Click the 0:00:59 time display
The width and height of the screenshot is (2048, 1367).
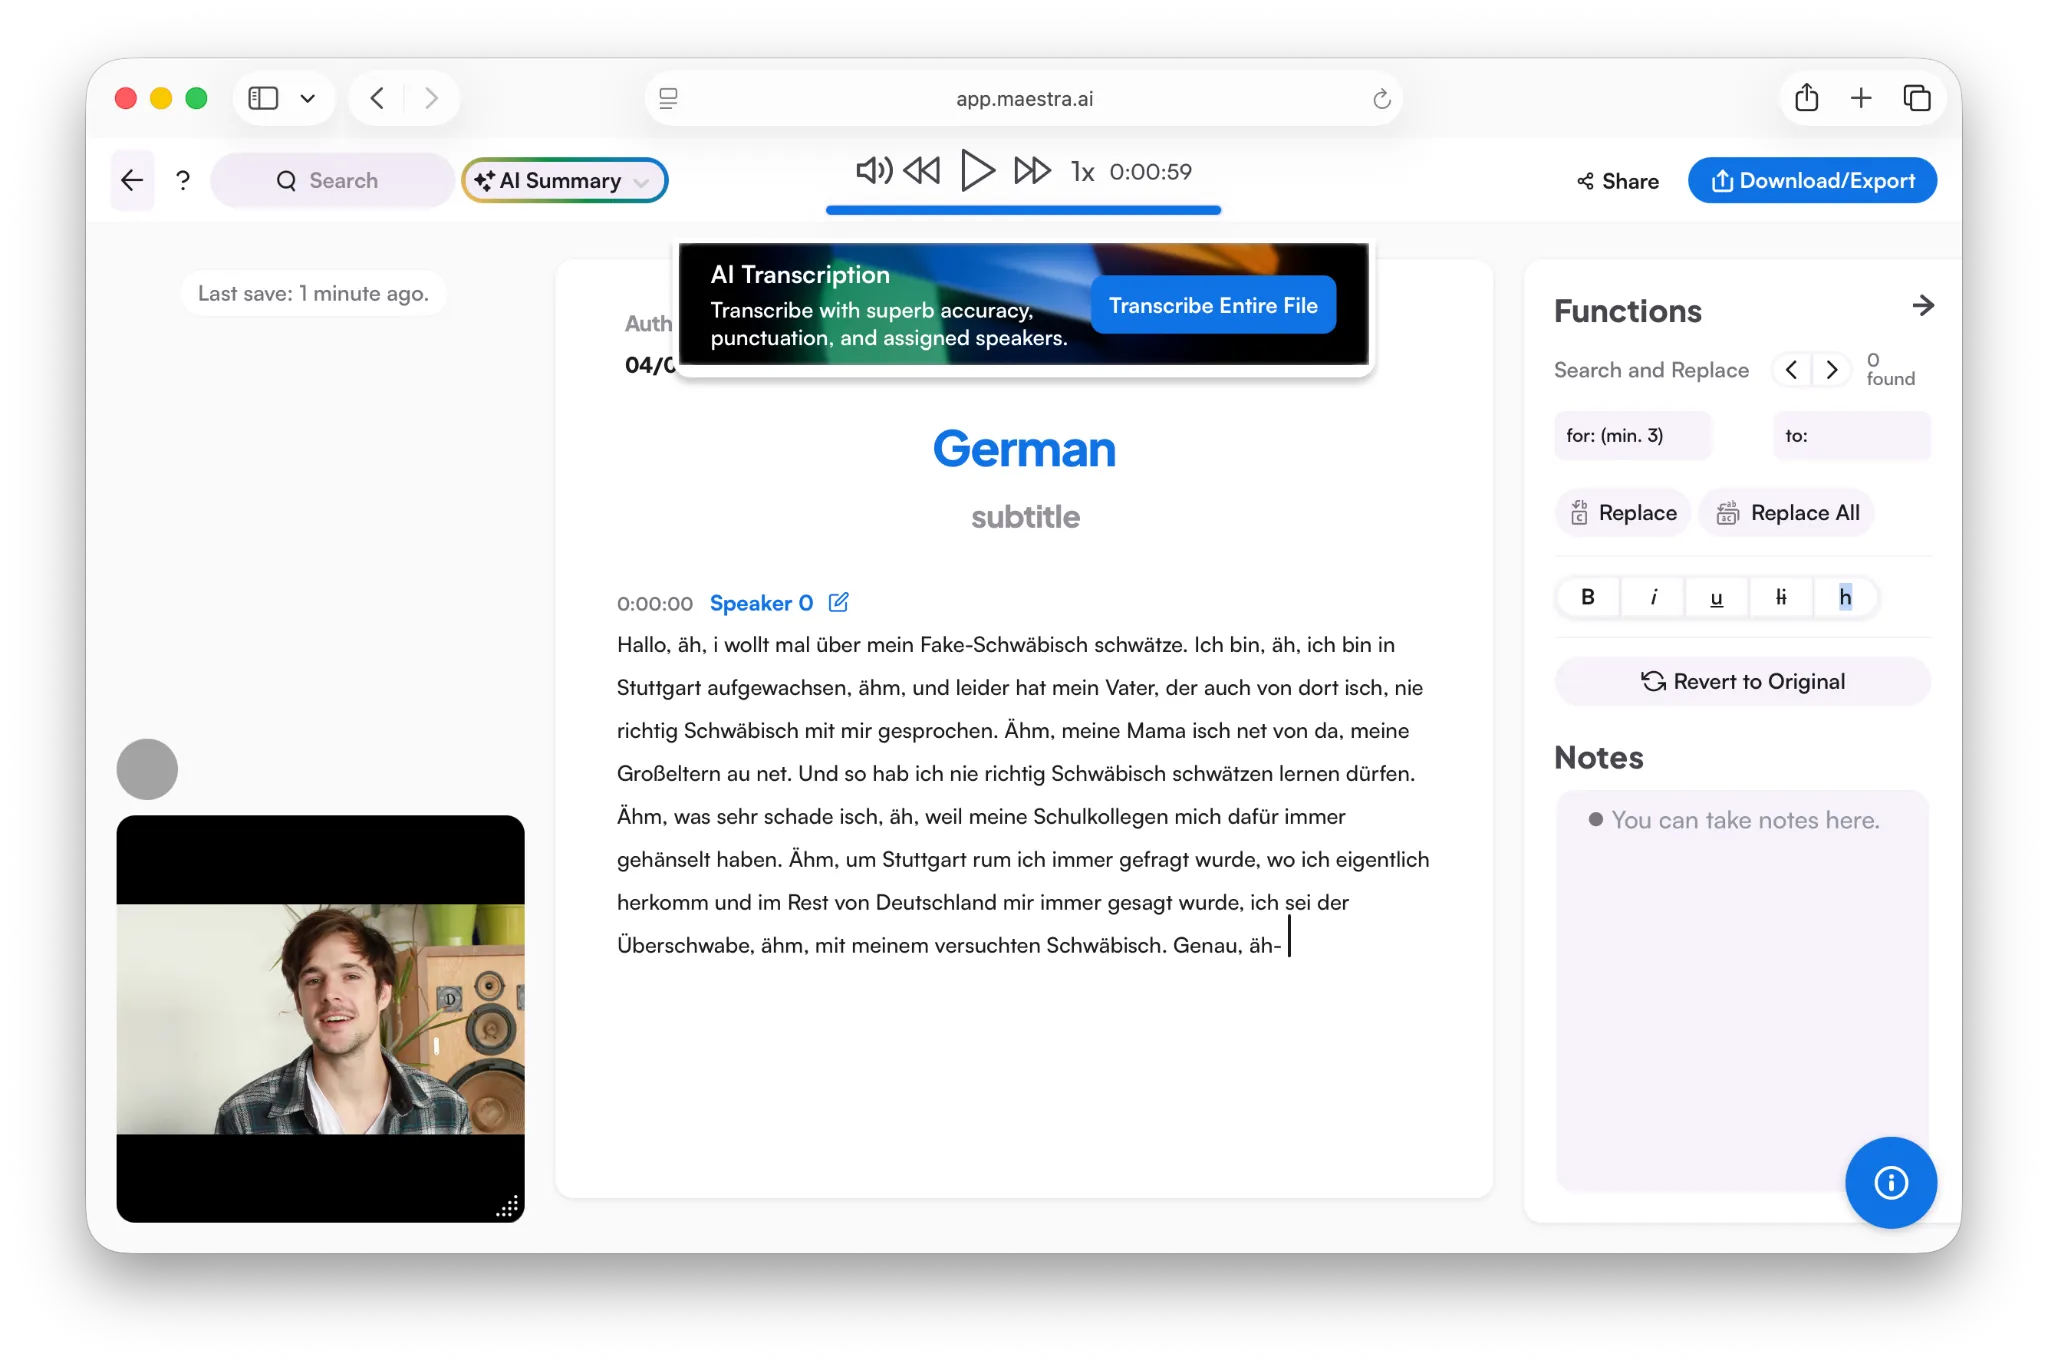pos(1150,172)
